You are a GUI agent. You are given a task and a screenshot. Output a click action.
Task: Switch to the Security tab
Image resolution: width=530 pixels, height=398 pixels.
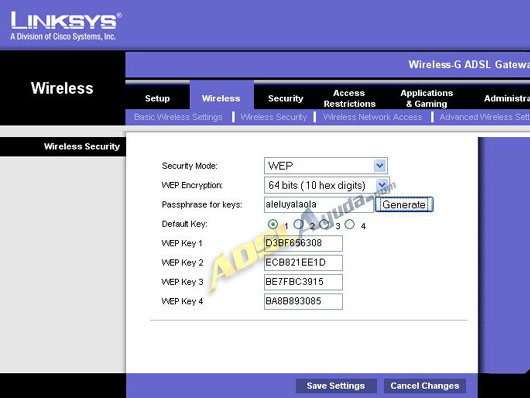click(x=286, y=98)
